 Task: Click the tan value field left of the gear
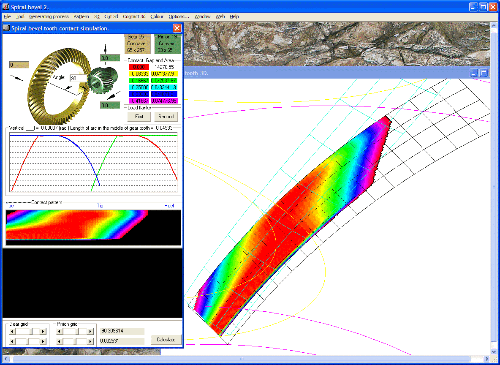pyautogui.click(x=19, y=65)
